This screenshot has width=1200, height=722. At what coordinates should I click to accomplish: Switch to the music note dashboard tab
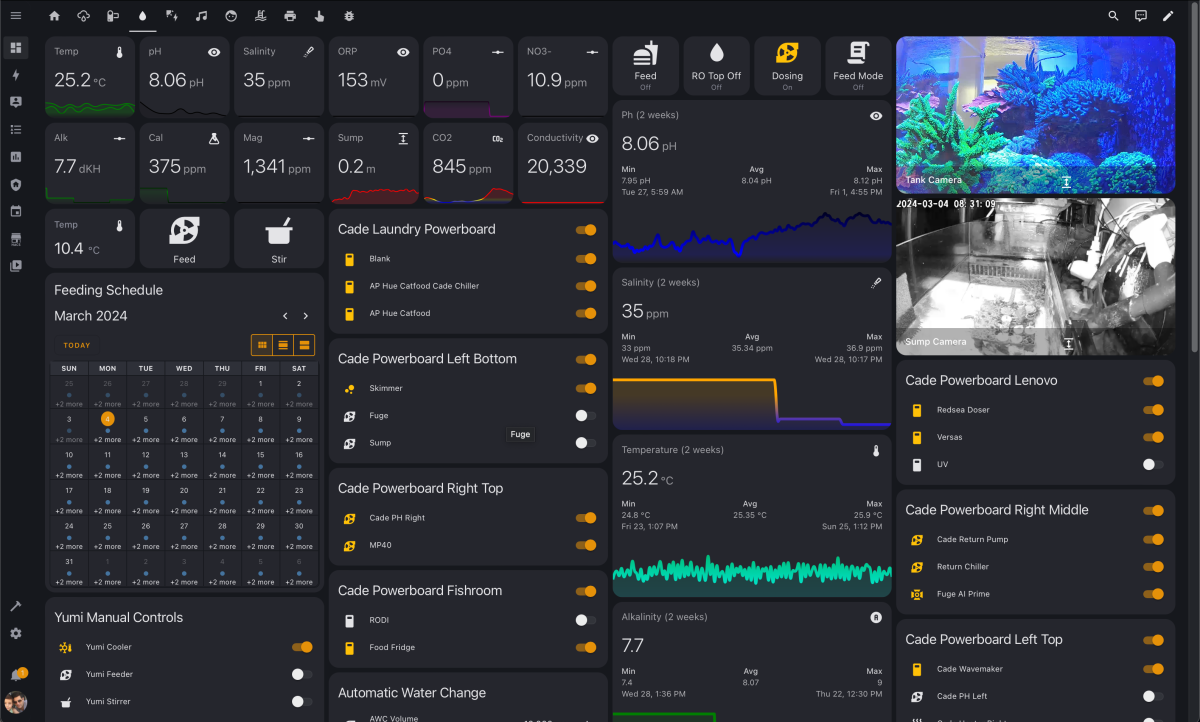click(202, 16)
